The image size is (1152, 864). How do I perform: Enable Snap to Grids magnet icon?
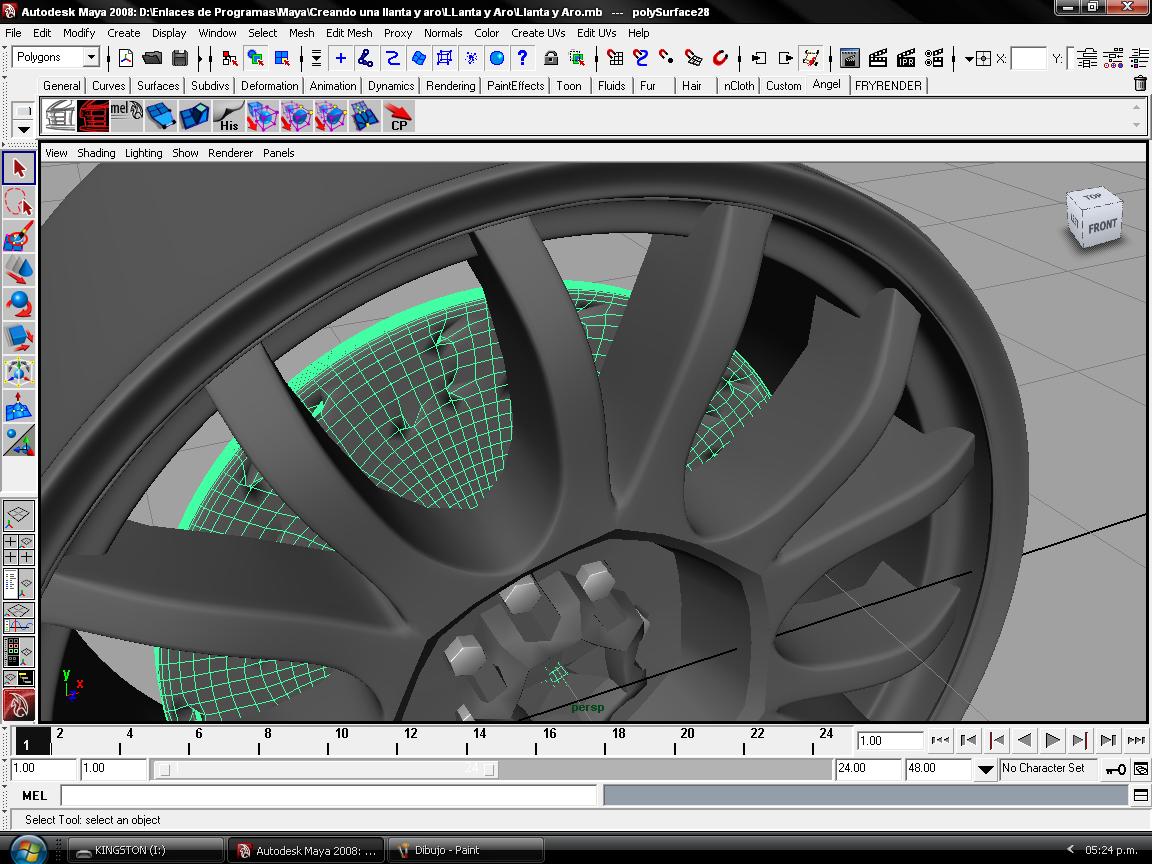click(x=615, y=58)
